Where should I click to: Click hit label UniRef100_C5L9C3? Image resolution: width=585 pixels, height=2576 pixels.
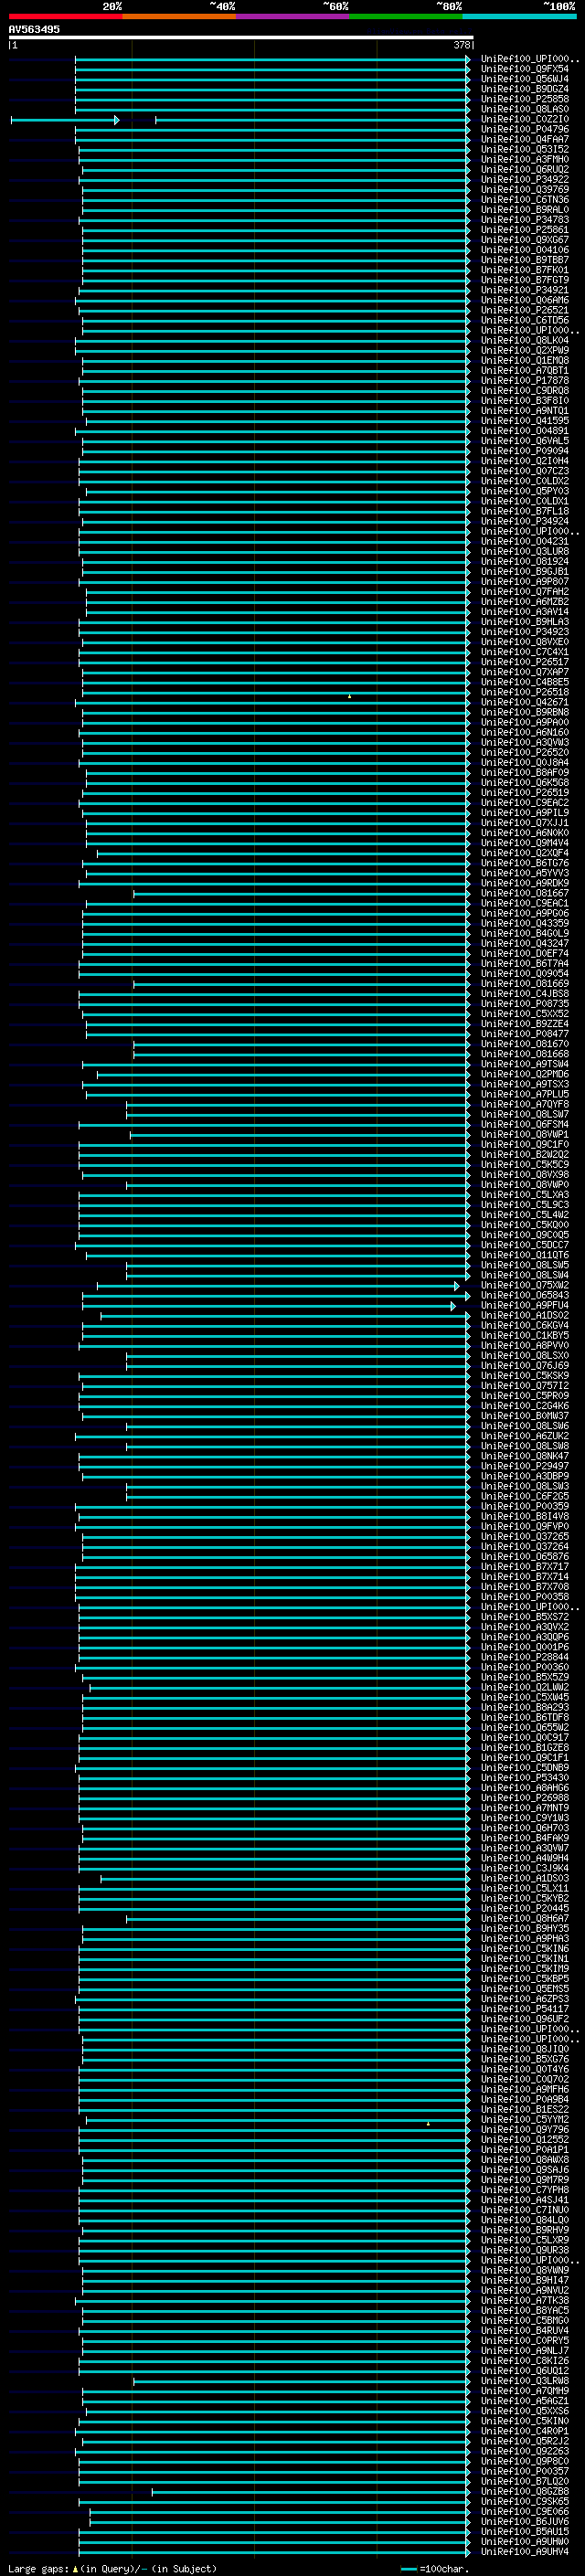tap(525, 1205)
